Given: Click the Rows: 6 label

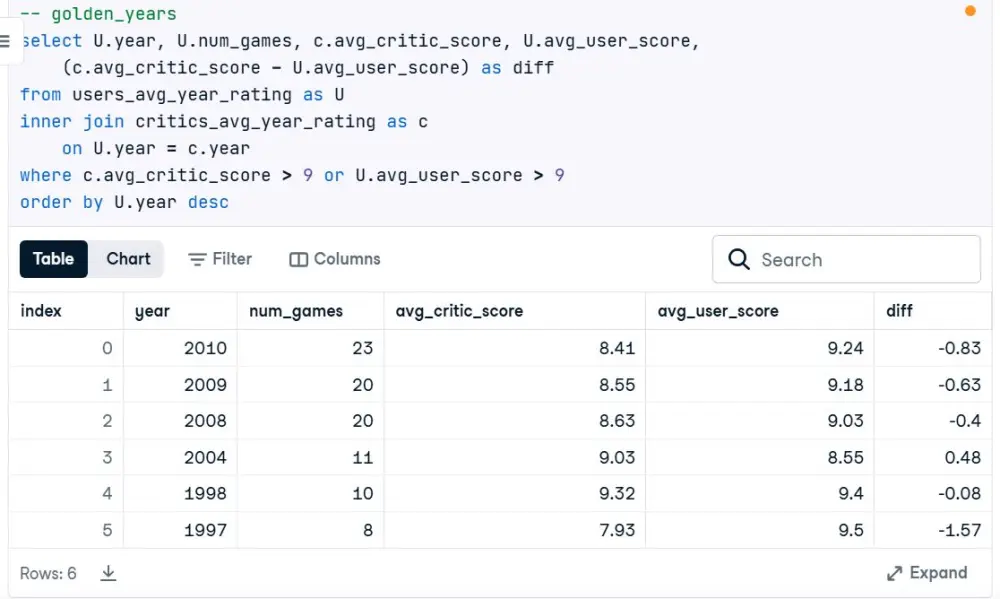Looking at the screenshot, I should (x=48, y=572).
